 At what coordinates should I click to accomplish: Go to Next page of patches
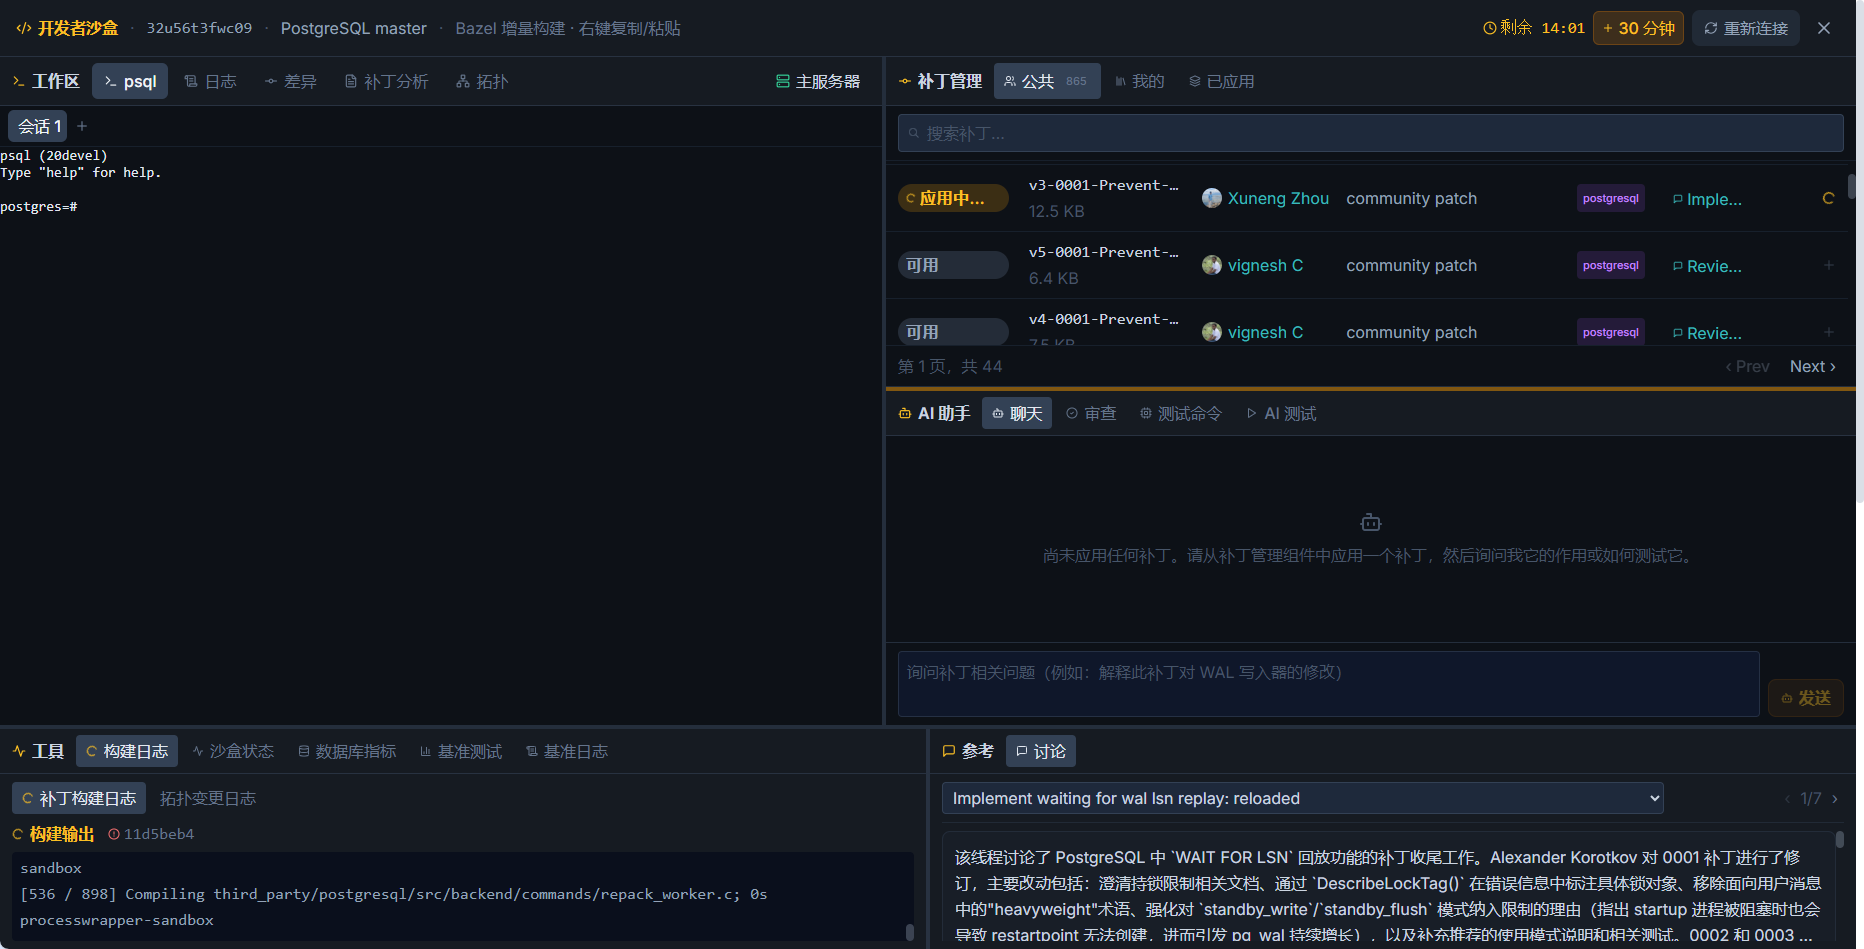tap(1812, 366)
